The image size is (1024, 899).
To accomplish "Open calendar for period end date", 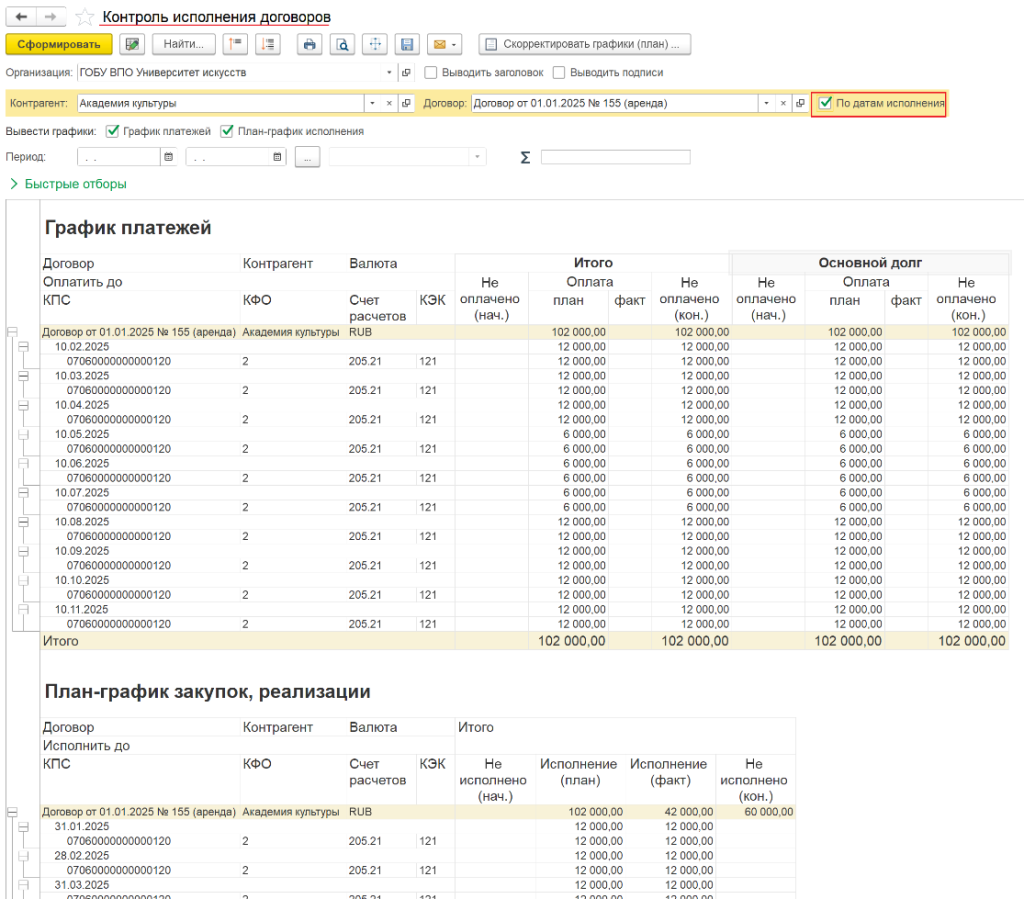I will (x=278, y=157).
